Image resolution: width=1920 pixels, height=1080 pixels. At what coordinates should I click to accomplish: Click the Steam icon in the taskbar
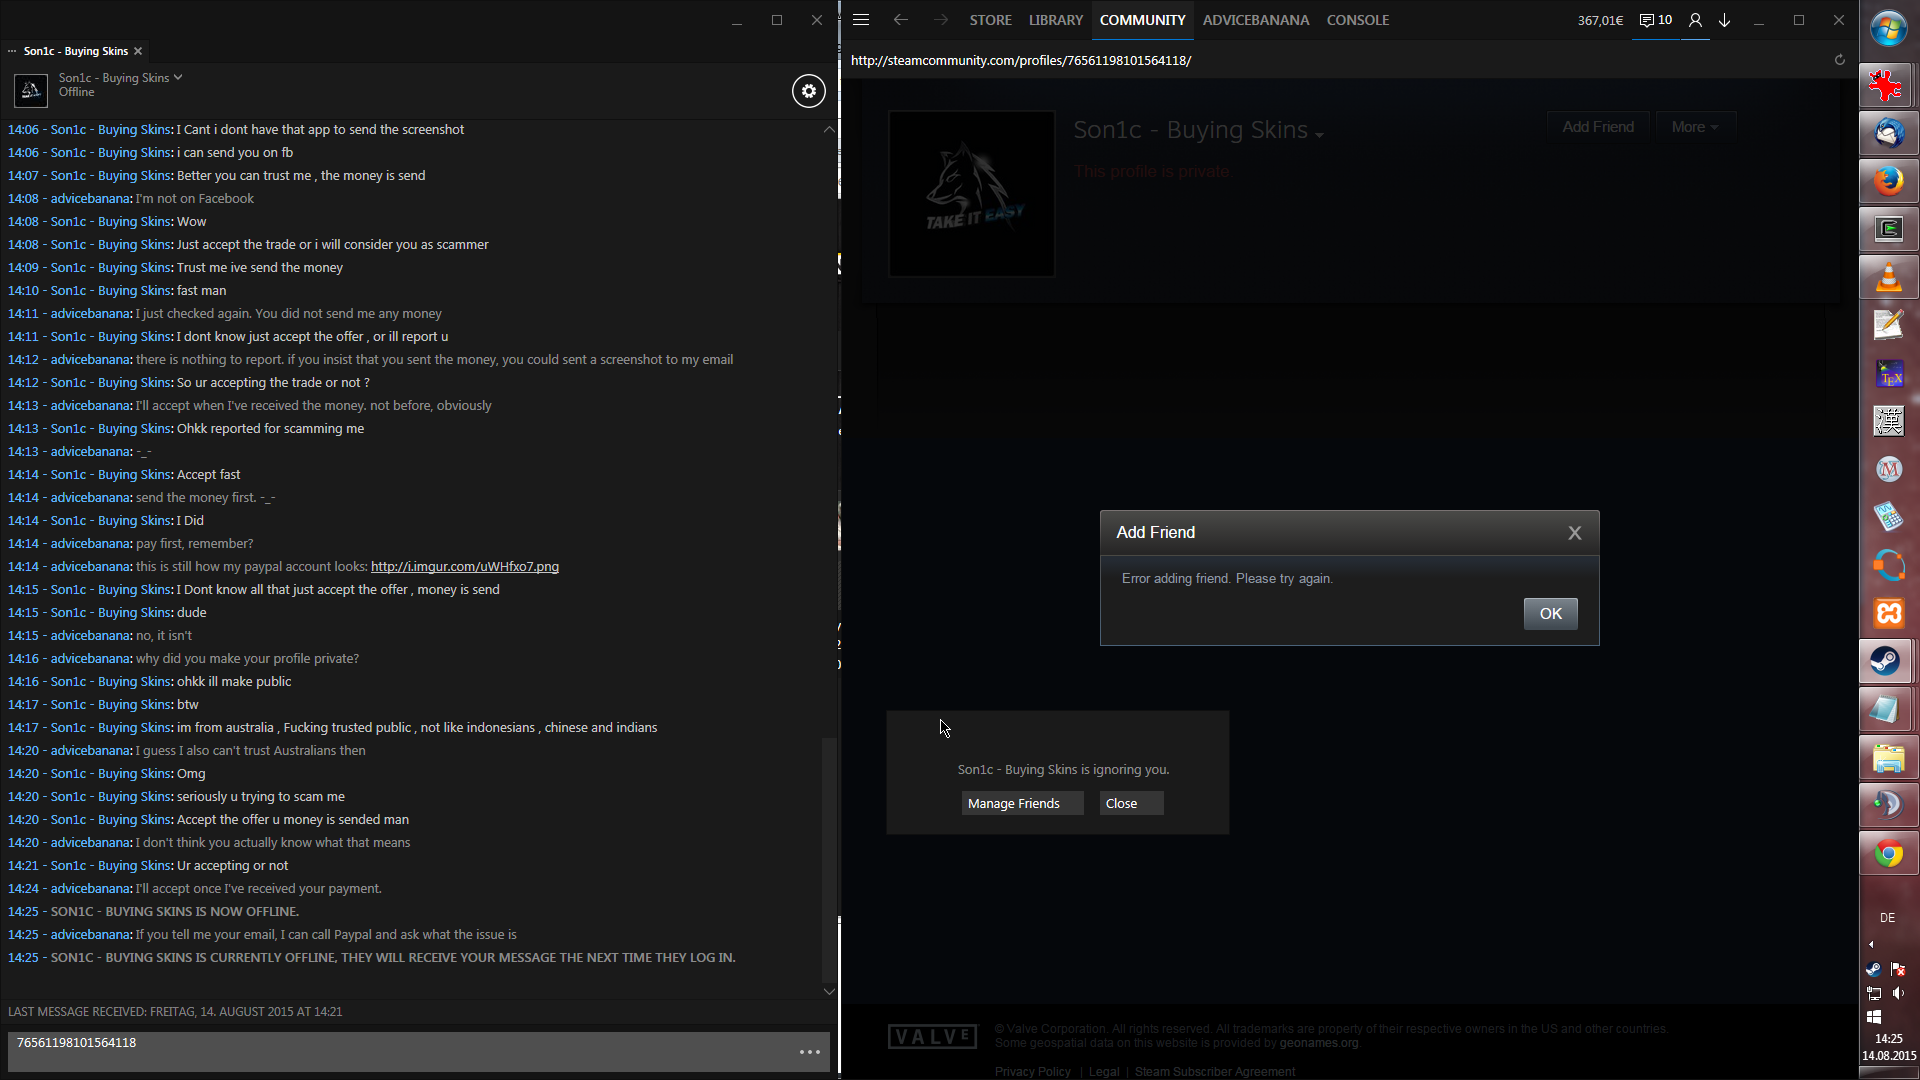(x=1887, y=661)
